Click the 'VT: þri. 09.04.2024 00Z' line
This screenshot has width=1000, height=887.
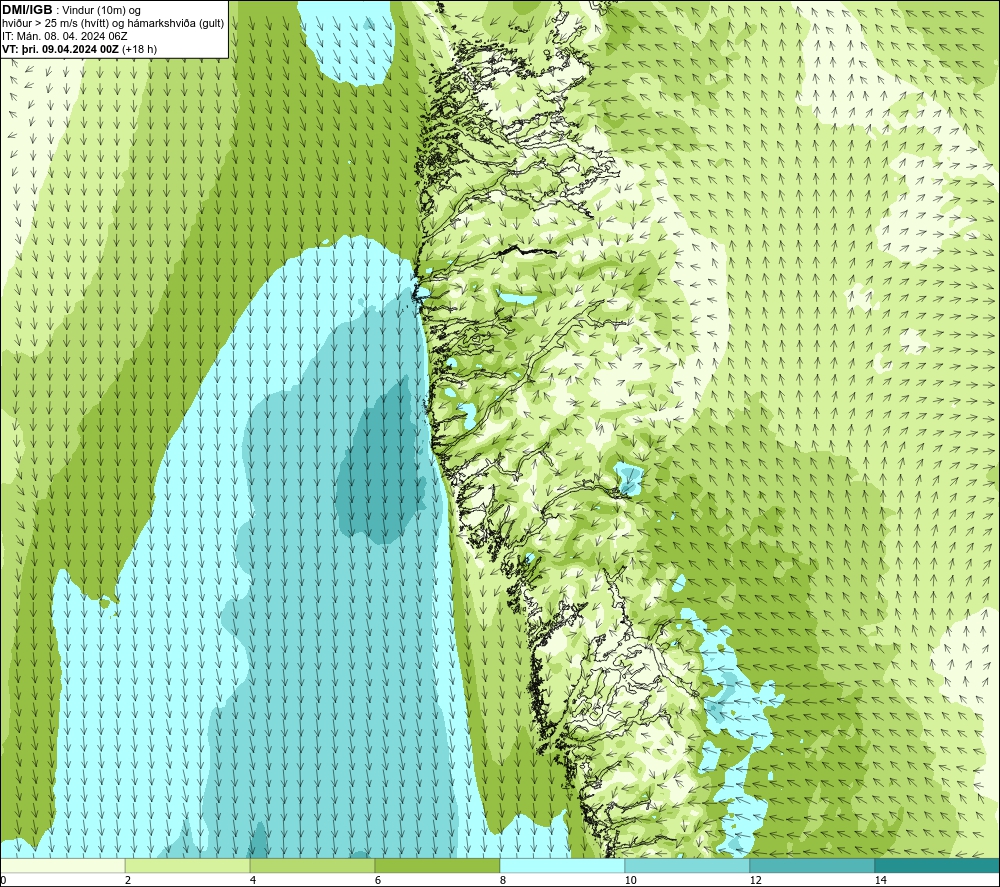click(x=60, y=49)
